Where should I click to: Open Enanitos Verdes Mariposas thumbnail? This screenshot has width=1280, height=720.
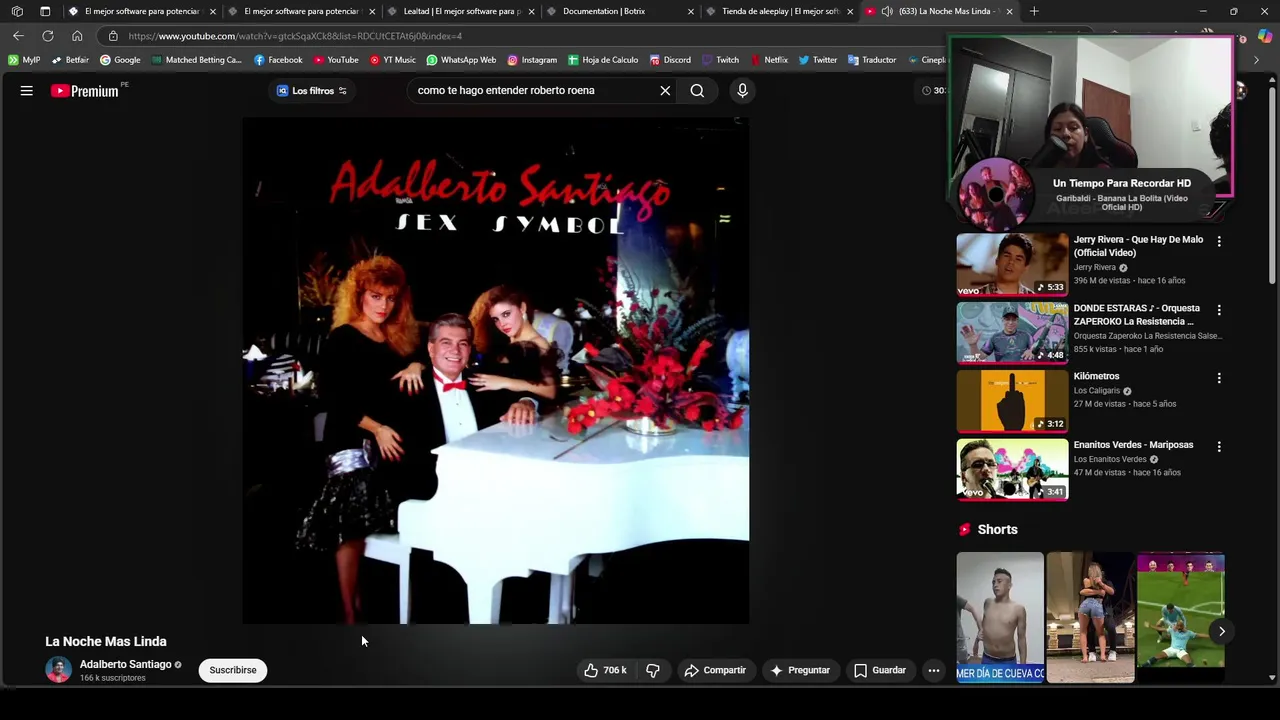(1012, 468)
